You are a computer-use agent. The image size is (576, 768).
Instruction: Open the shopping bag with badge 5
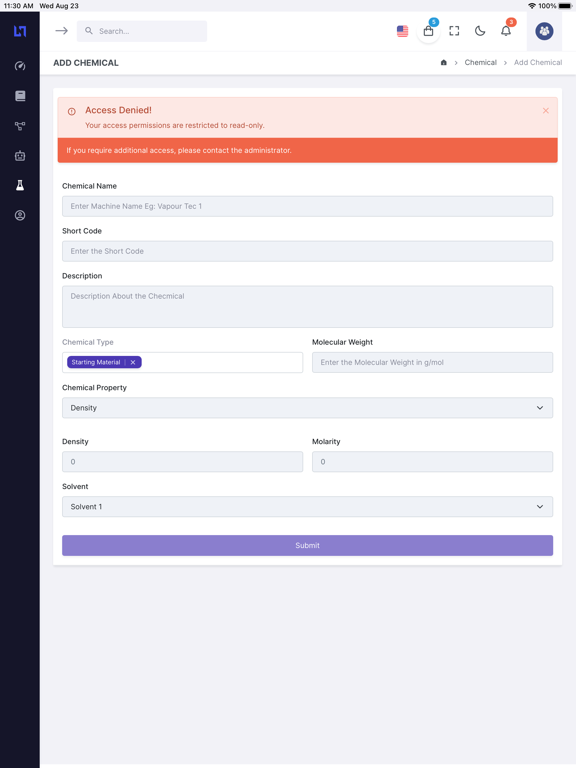[428, 31]
